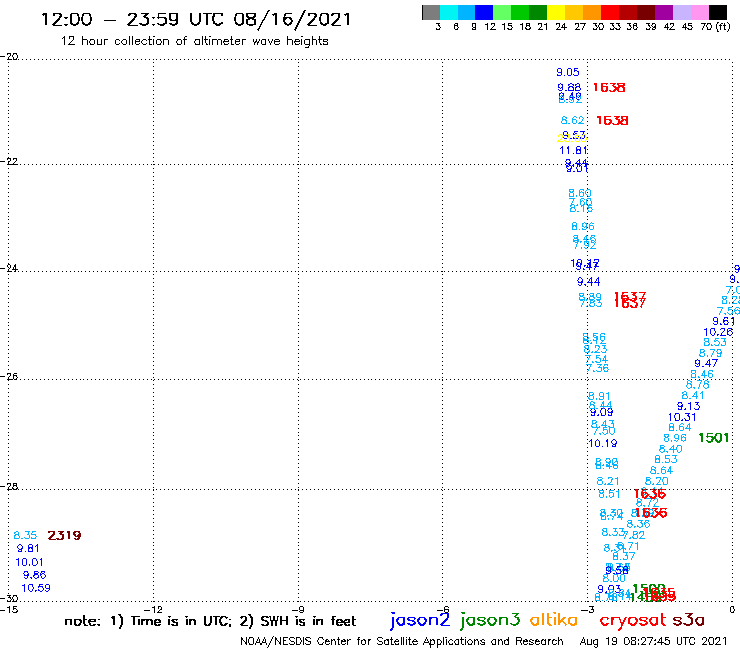Click 'NOAA/NESDIS Center for Satellite Applications and Research'

point(402,642)
